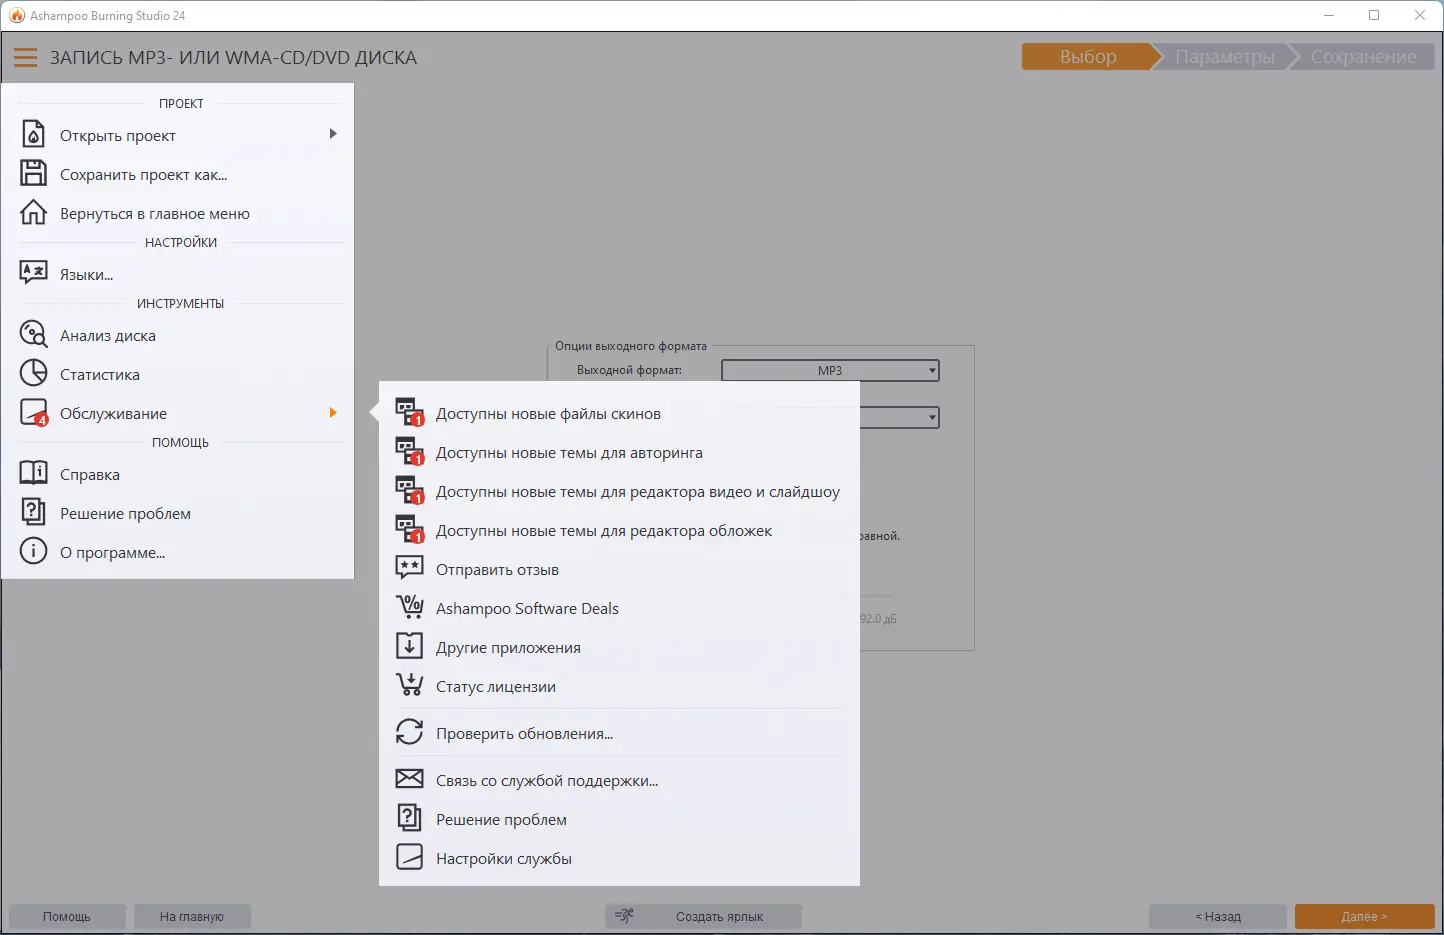This screenshot has height=935, width=1444.
Task: Click the Ashampoo flame icon in title bar
Action: (x=17, y=15)
